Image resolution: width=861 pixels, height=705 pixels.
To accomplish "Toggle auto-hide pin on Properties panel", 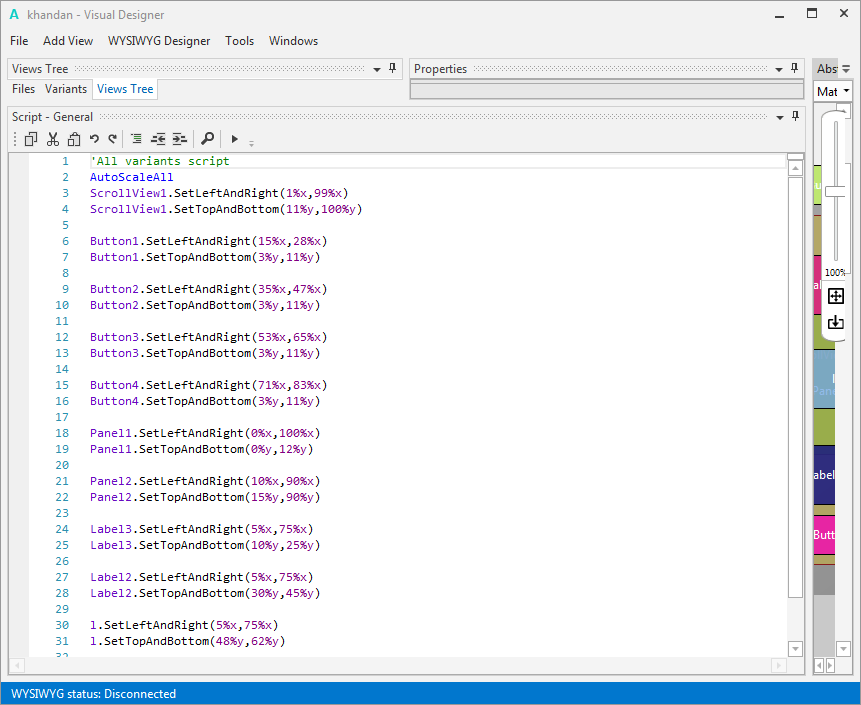I will pos(795,69).
